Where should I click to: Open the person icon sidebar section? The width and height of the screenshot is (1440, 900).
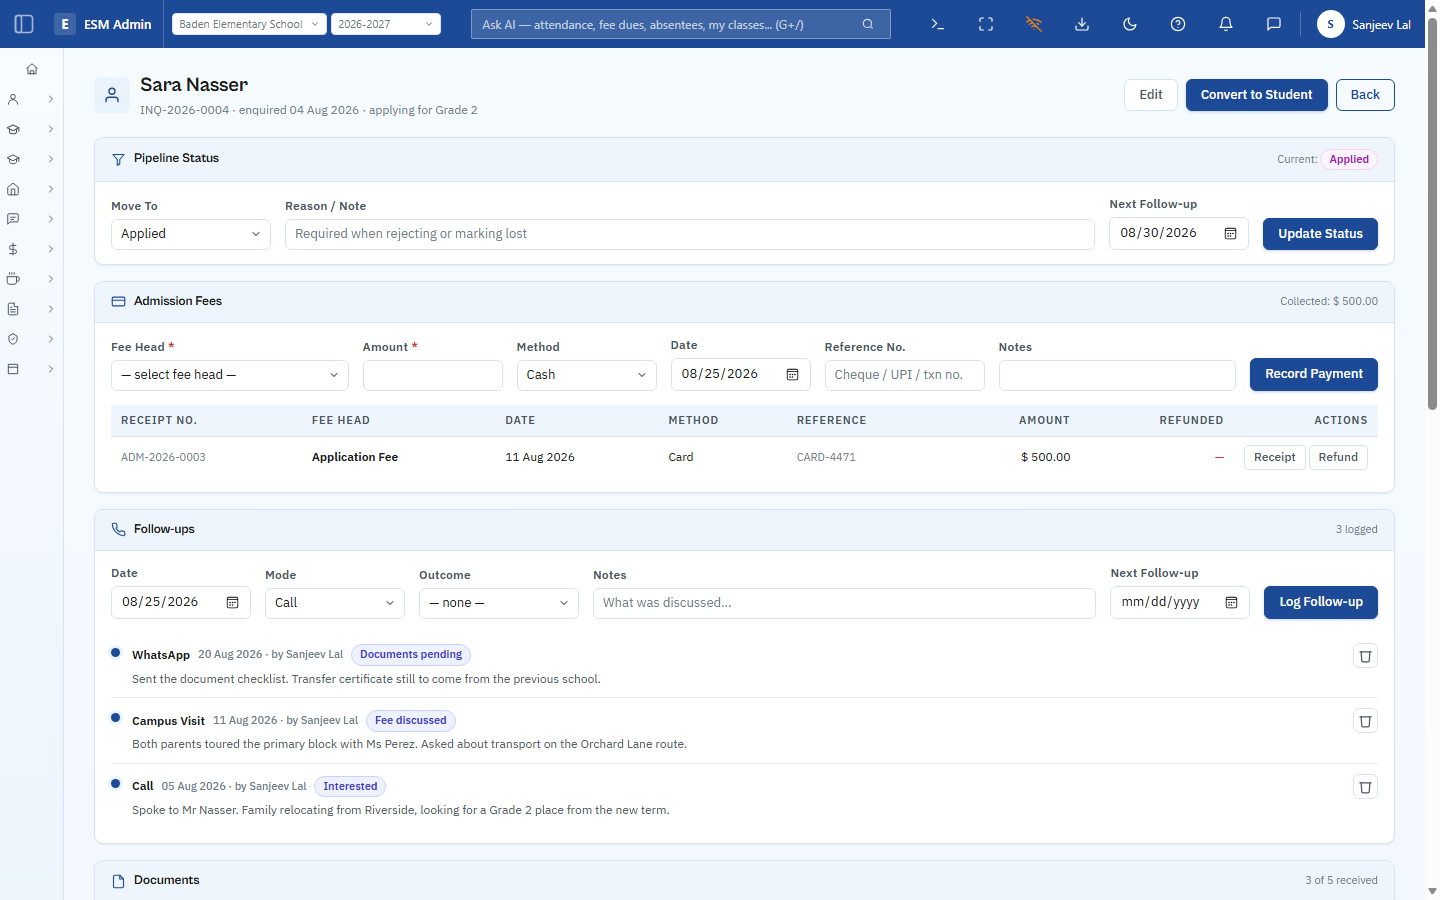click(13, 99)
